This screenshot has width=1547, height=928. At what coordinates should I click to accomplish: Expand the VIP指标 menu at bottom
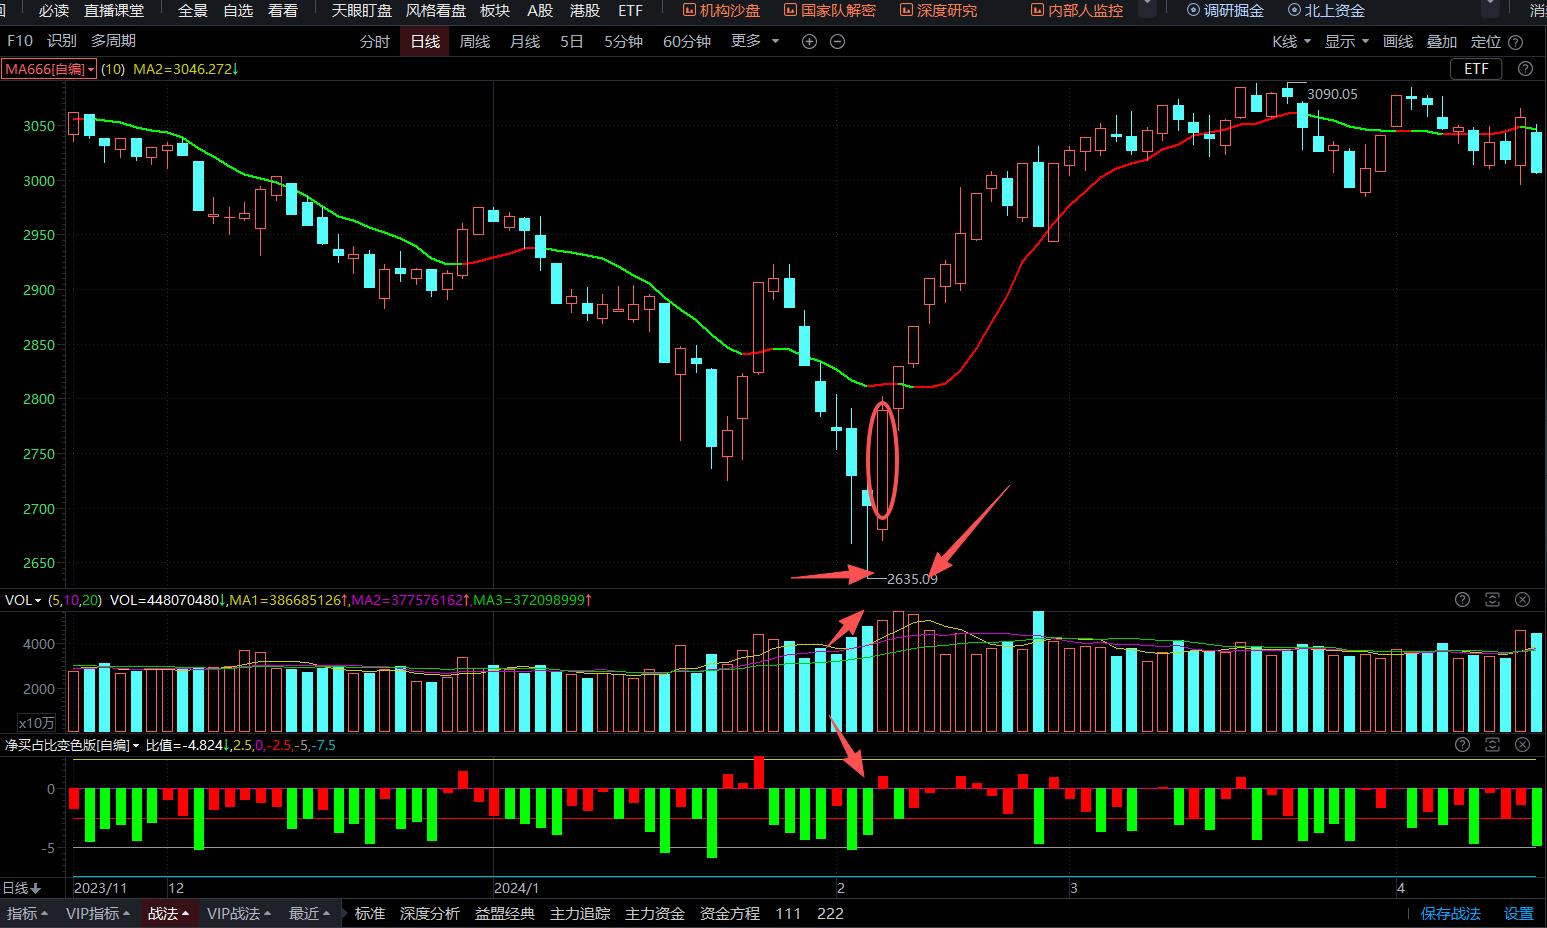(98, 913)
